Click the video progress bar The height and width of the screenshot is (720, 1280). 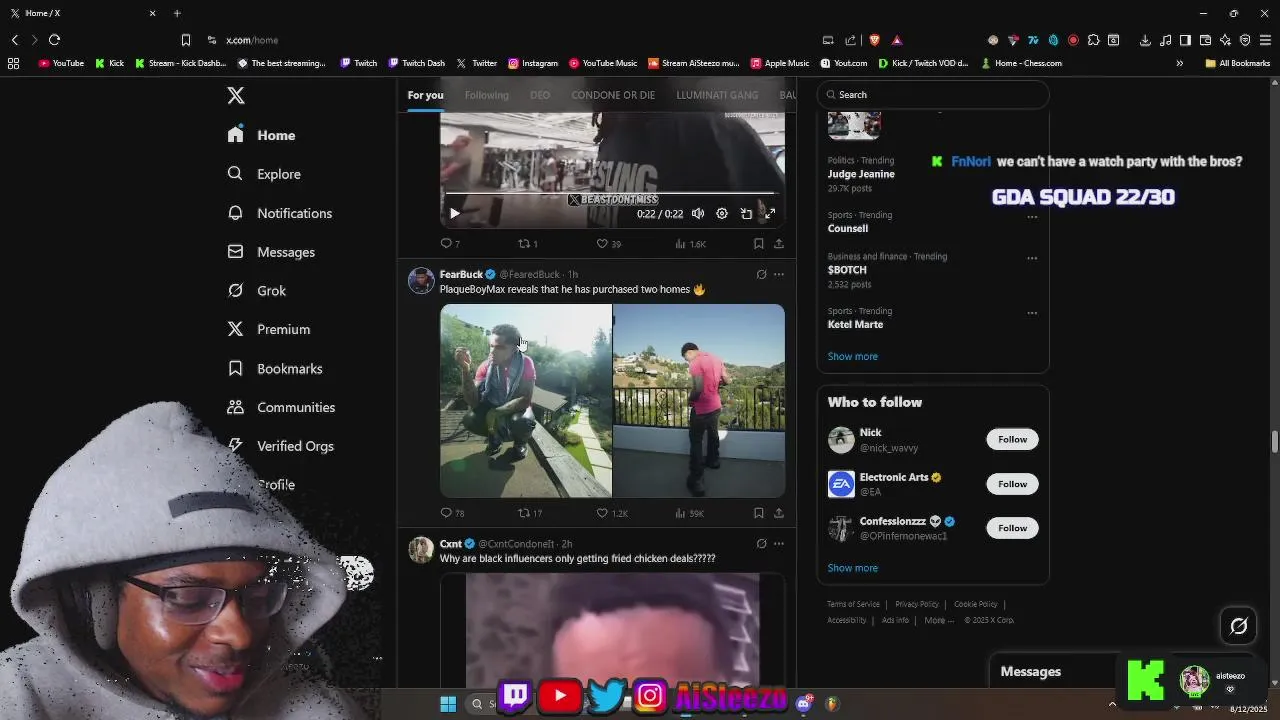(612, 193)
